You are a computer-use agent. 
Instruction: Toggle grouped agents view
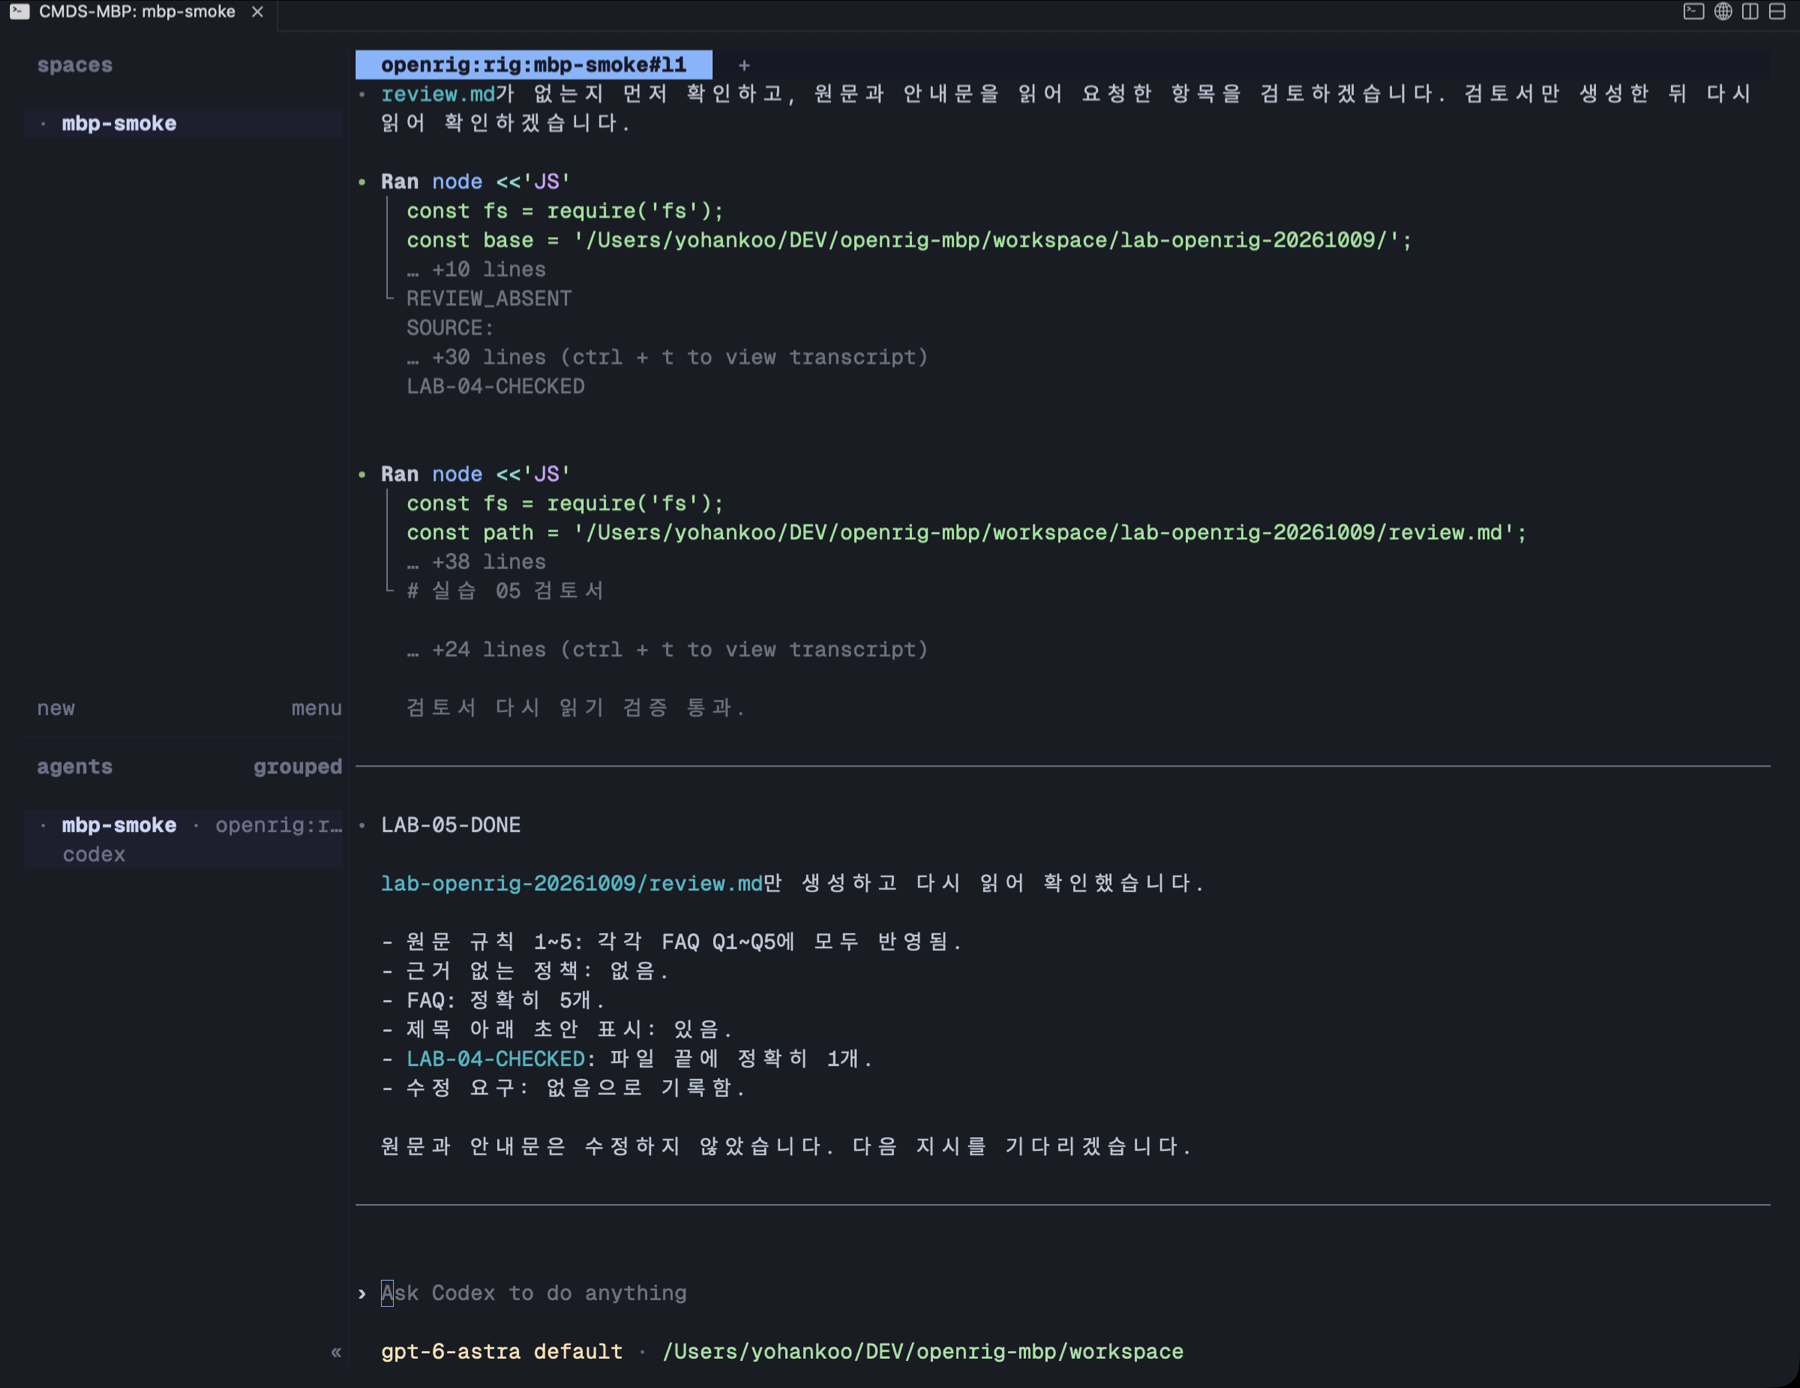[x=297, y=767]
